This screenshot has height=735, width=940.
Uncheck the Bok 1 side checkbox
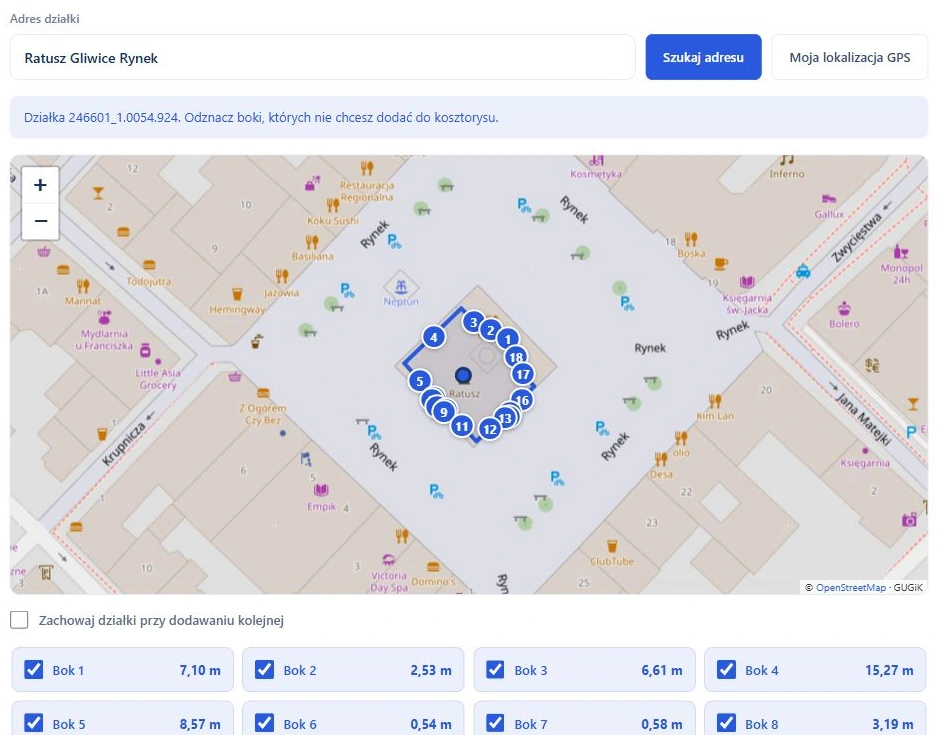tap(34, 669)
